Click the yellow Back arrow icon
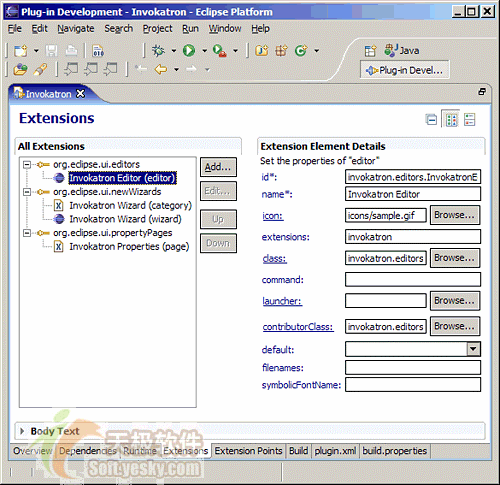Screen dimensions: 500x485 pyautogui.click(x=161, y=69)
